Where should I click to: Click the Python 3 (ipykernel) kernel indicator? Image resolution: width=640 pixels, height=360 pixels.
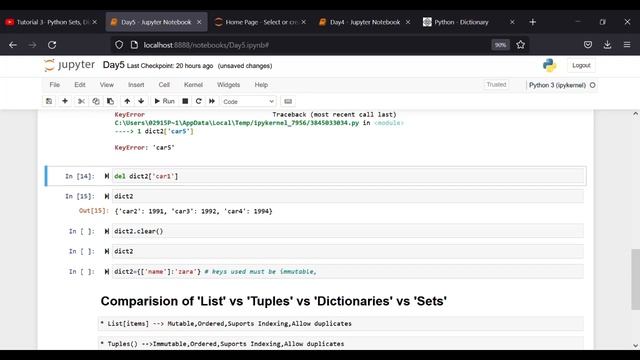tap(557, 85)
